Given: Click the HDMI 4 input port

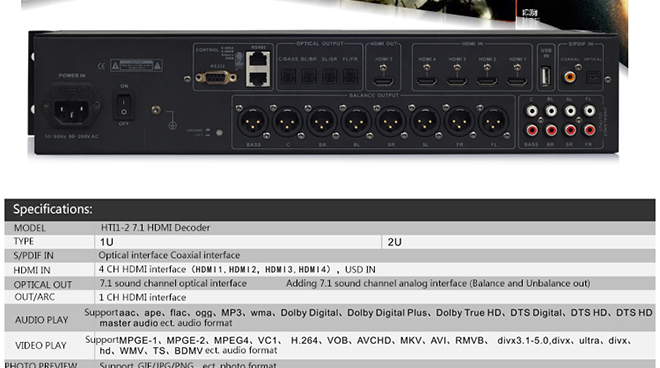Looking at the screenshot, I should pos(426,81).
